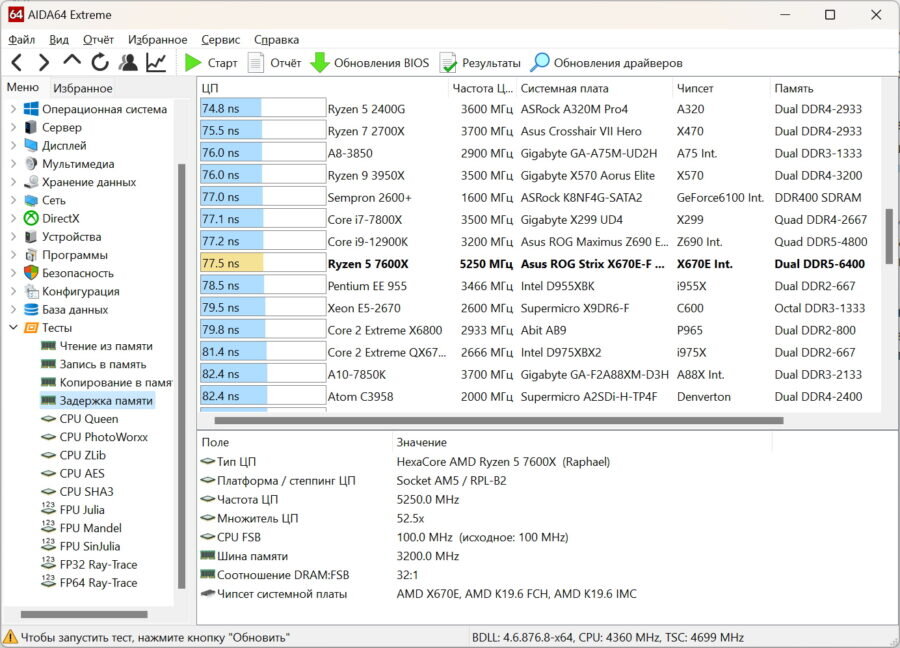
Task: Select the База данных database icon
Action: (31, 309)
